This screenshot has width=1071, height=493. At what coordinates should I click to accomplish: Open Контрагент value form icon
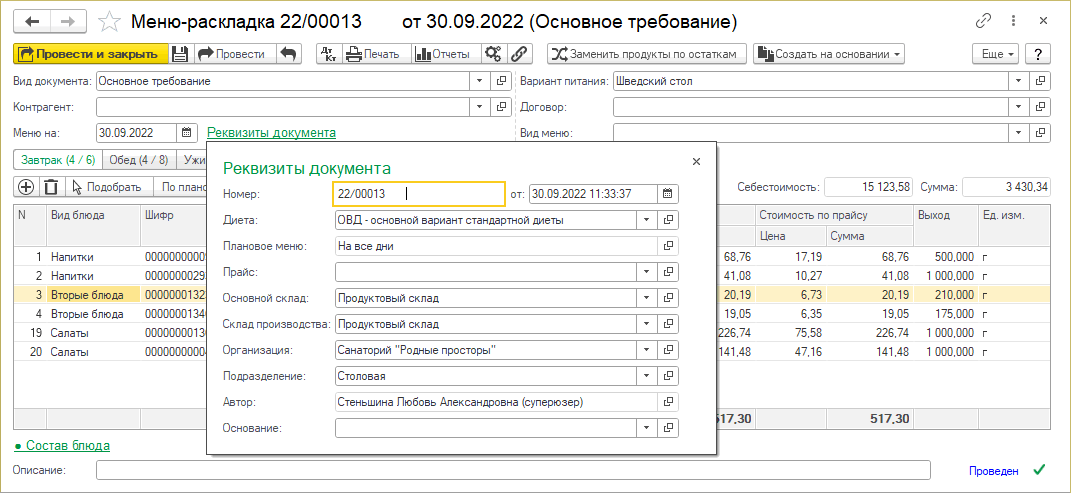[501, 107]
